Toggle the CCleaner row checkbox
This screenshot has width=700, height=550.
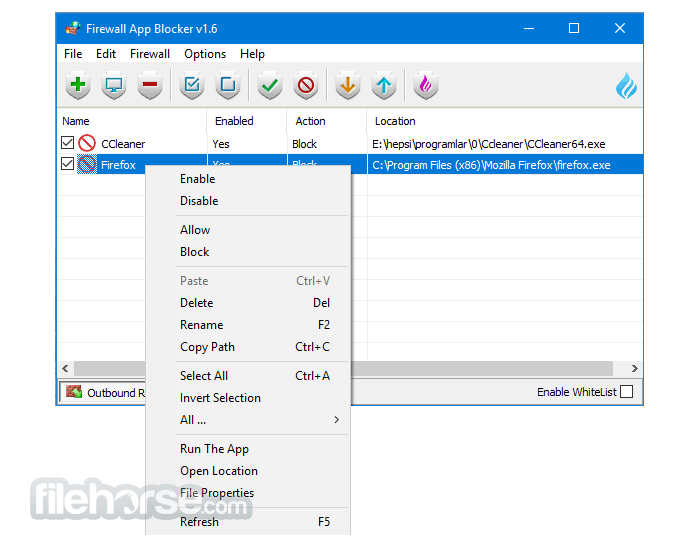point(67,143)
